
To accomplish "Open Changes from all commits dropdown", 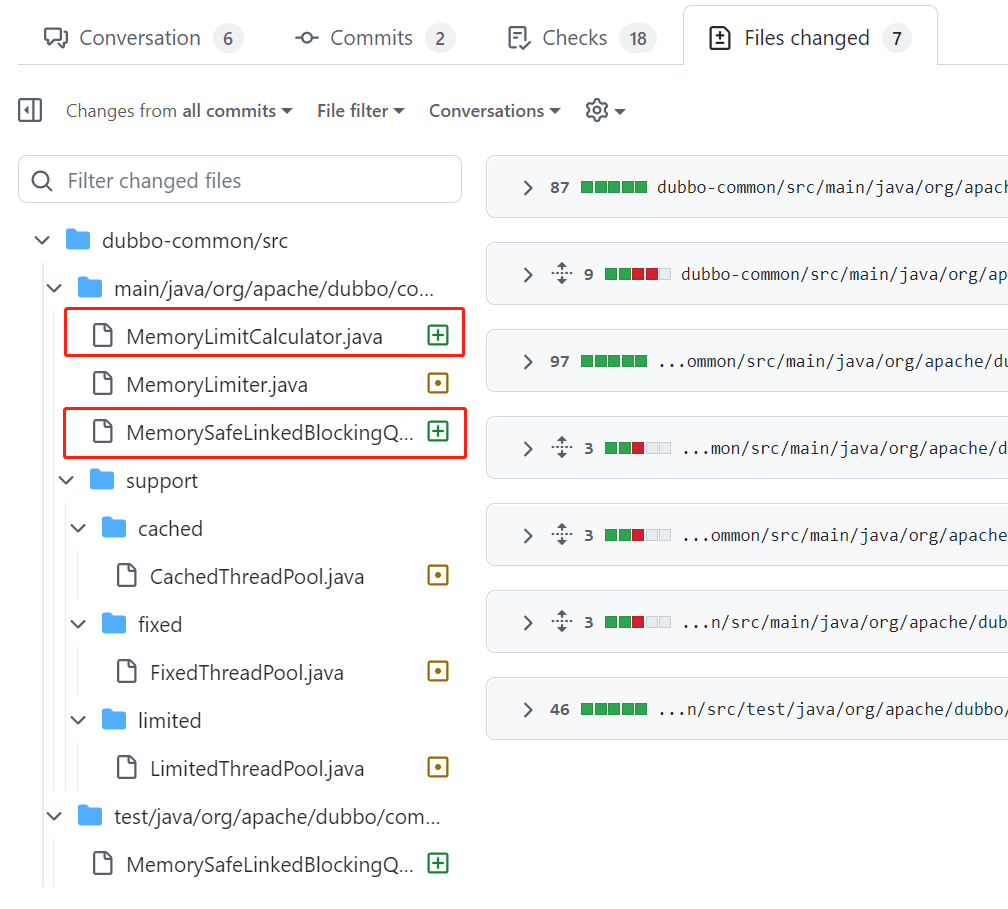I will (179, 111).
